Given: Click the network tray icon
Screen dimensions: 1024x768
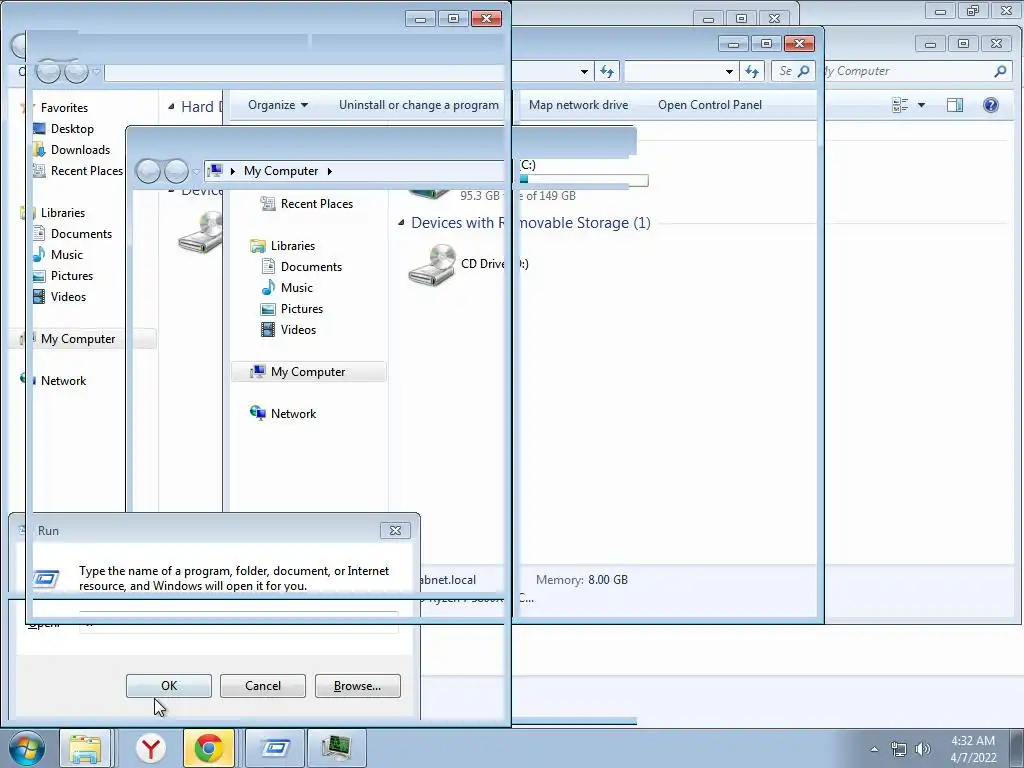Looking at the screenshot, I should pos(899,749).
